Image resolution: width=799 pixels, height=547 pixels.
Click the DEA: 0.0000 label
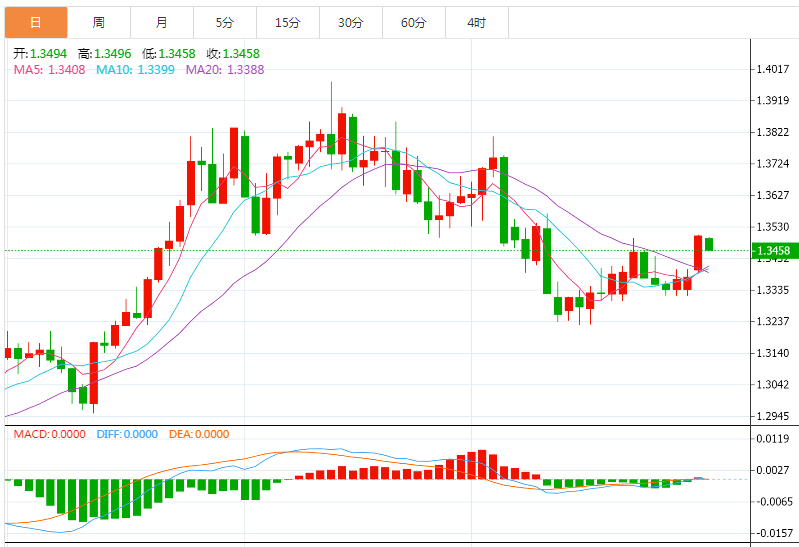tap(199, 434)
